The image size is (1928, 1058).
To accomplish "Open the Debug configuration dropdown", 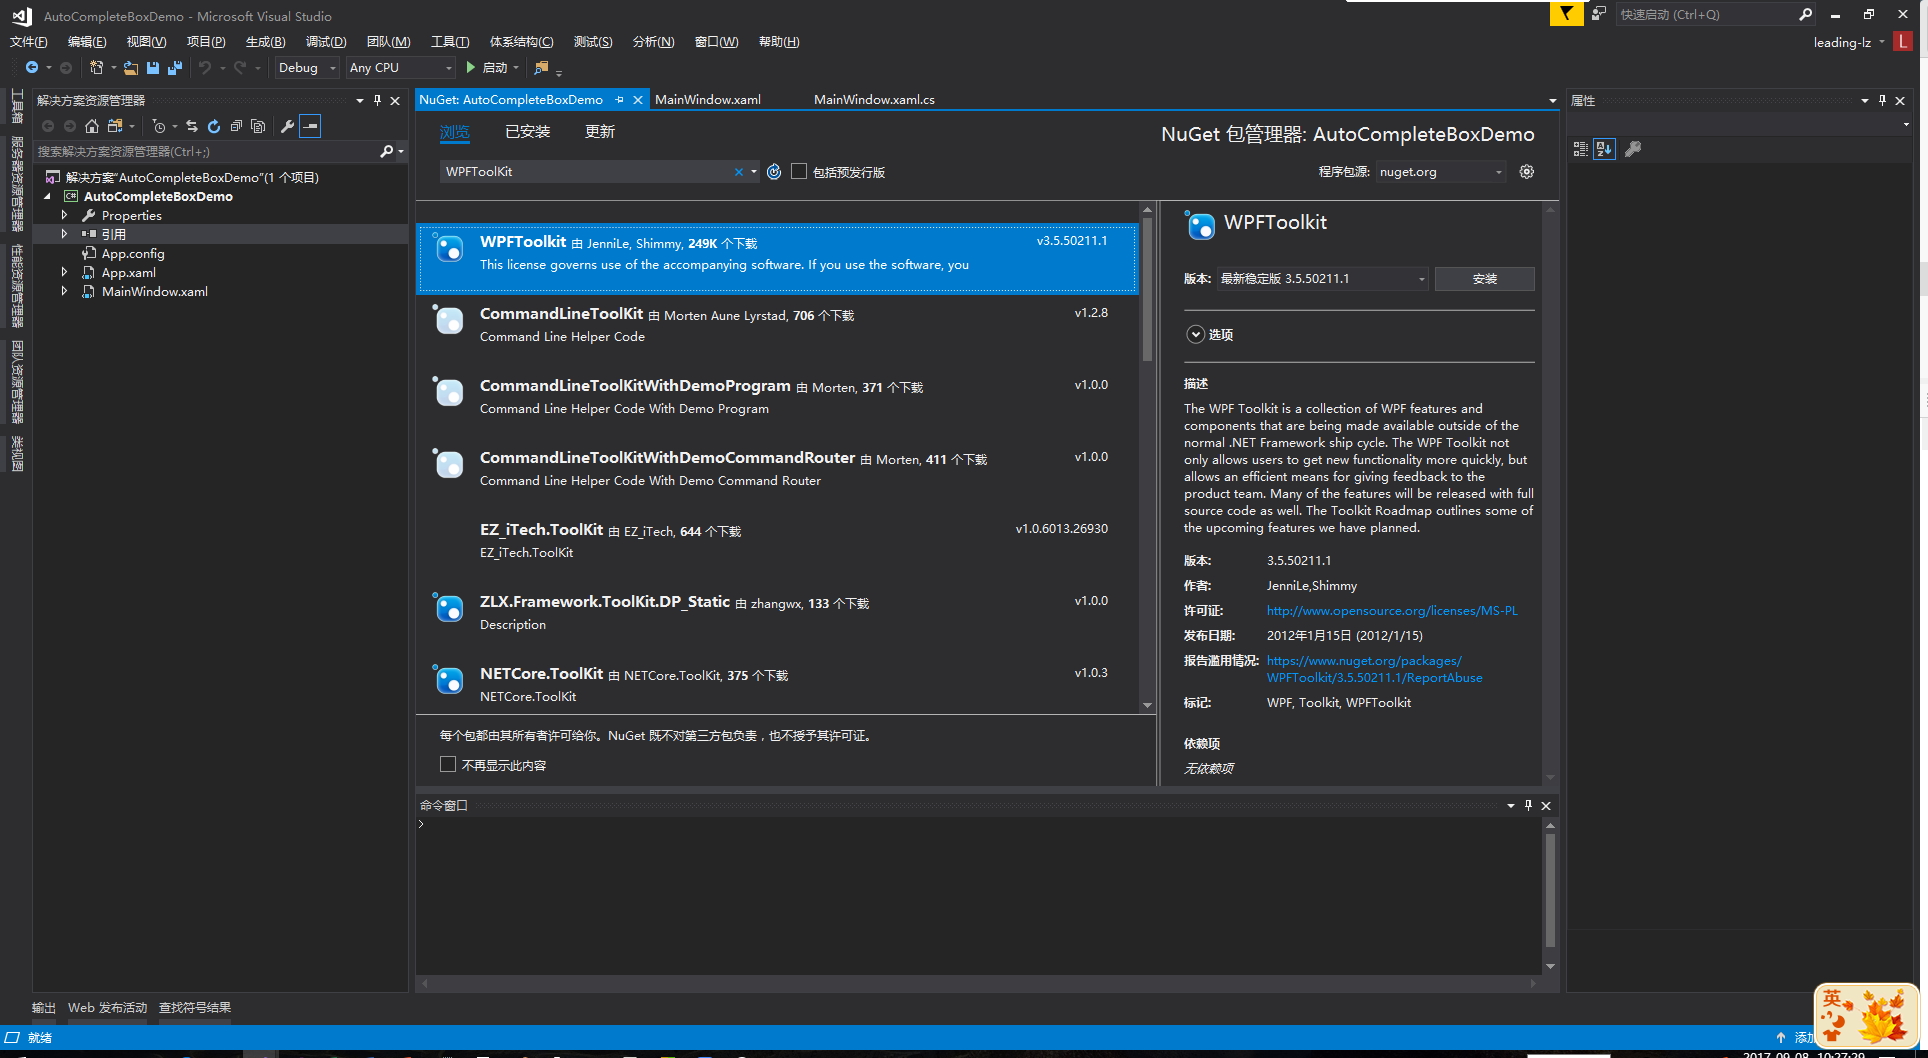I will (x=307, y=68).
